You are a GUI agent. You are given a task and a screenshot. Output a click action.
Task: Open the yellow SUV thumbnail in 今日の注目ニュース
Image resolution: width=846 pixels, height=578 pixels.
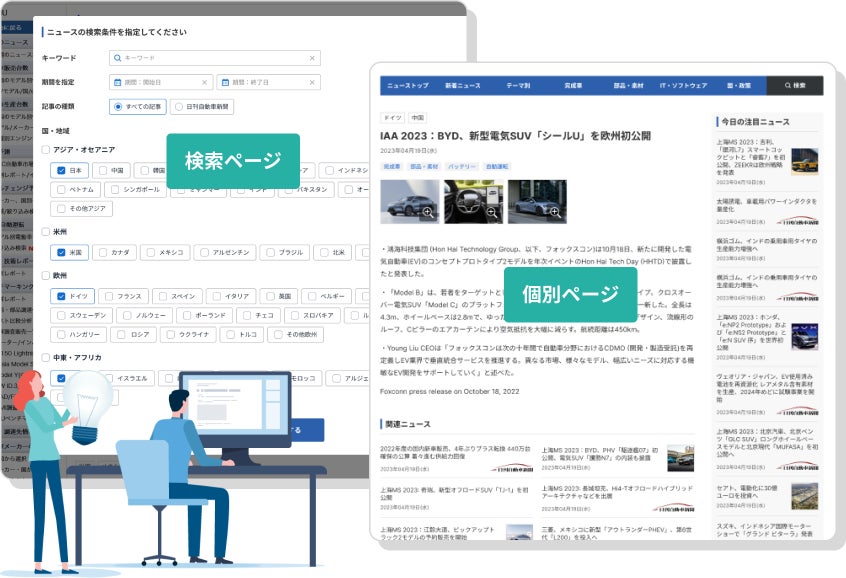point(804,161)
